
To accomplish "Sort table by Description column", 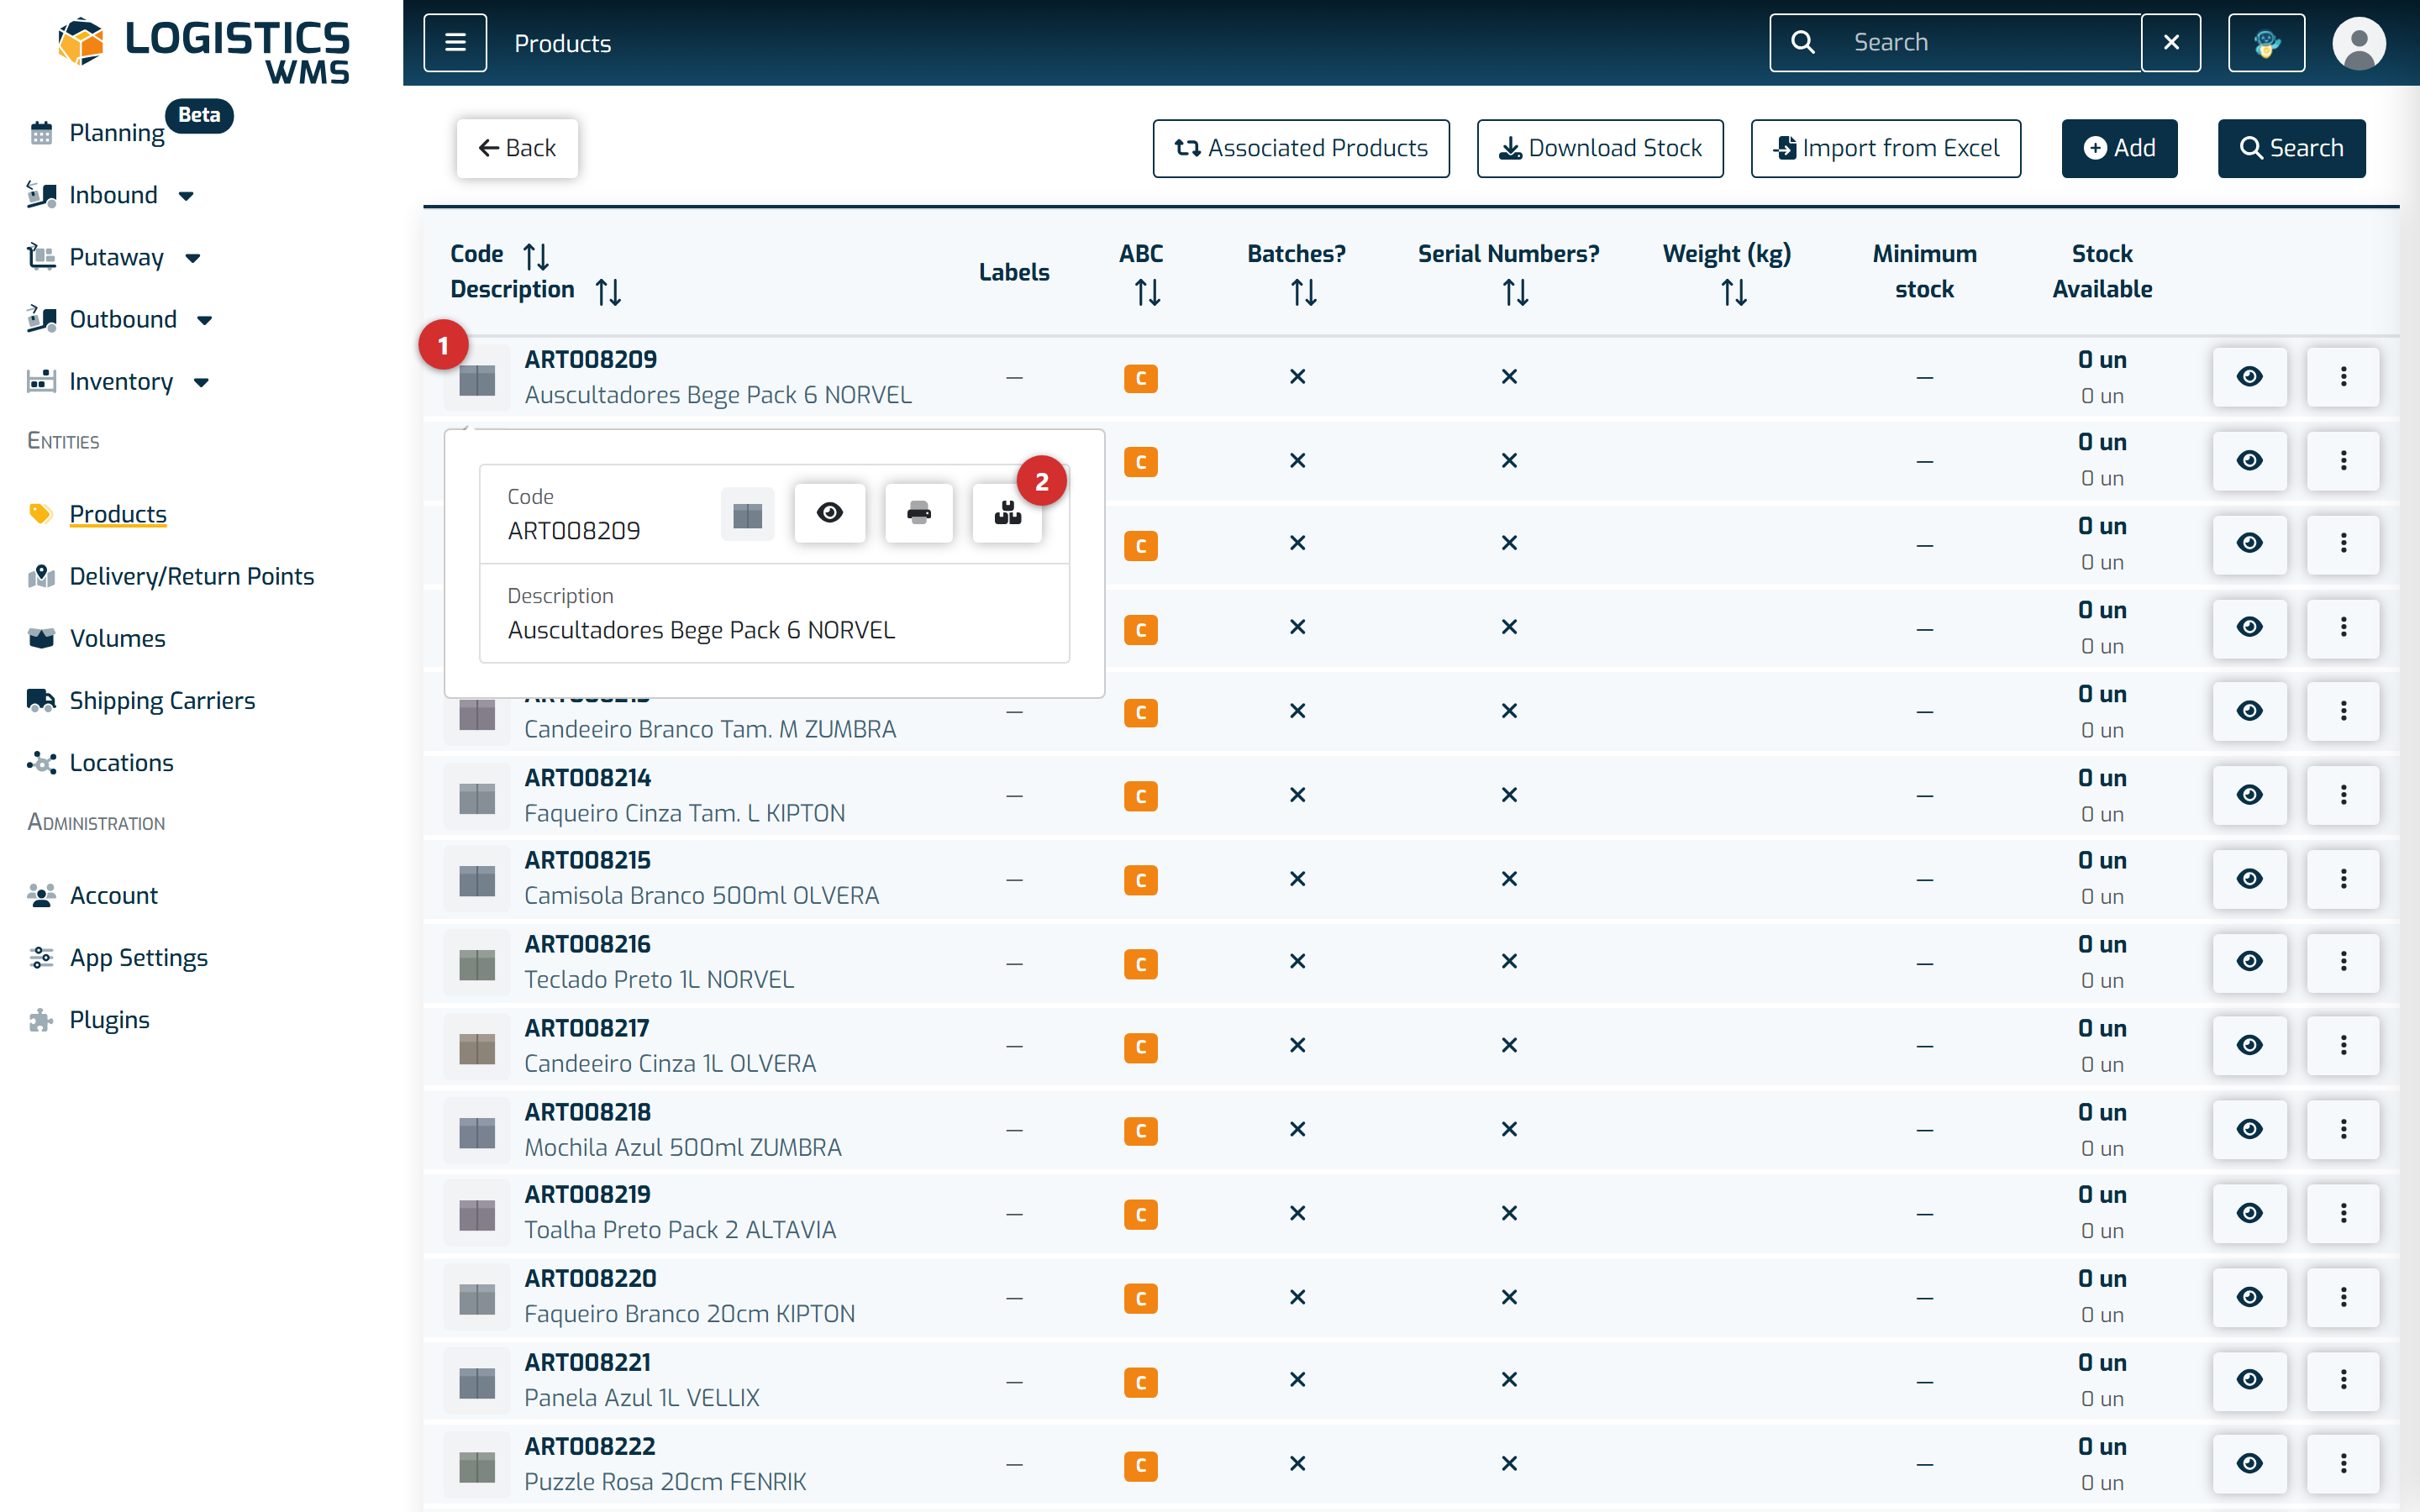I will coord(608,292).
